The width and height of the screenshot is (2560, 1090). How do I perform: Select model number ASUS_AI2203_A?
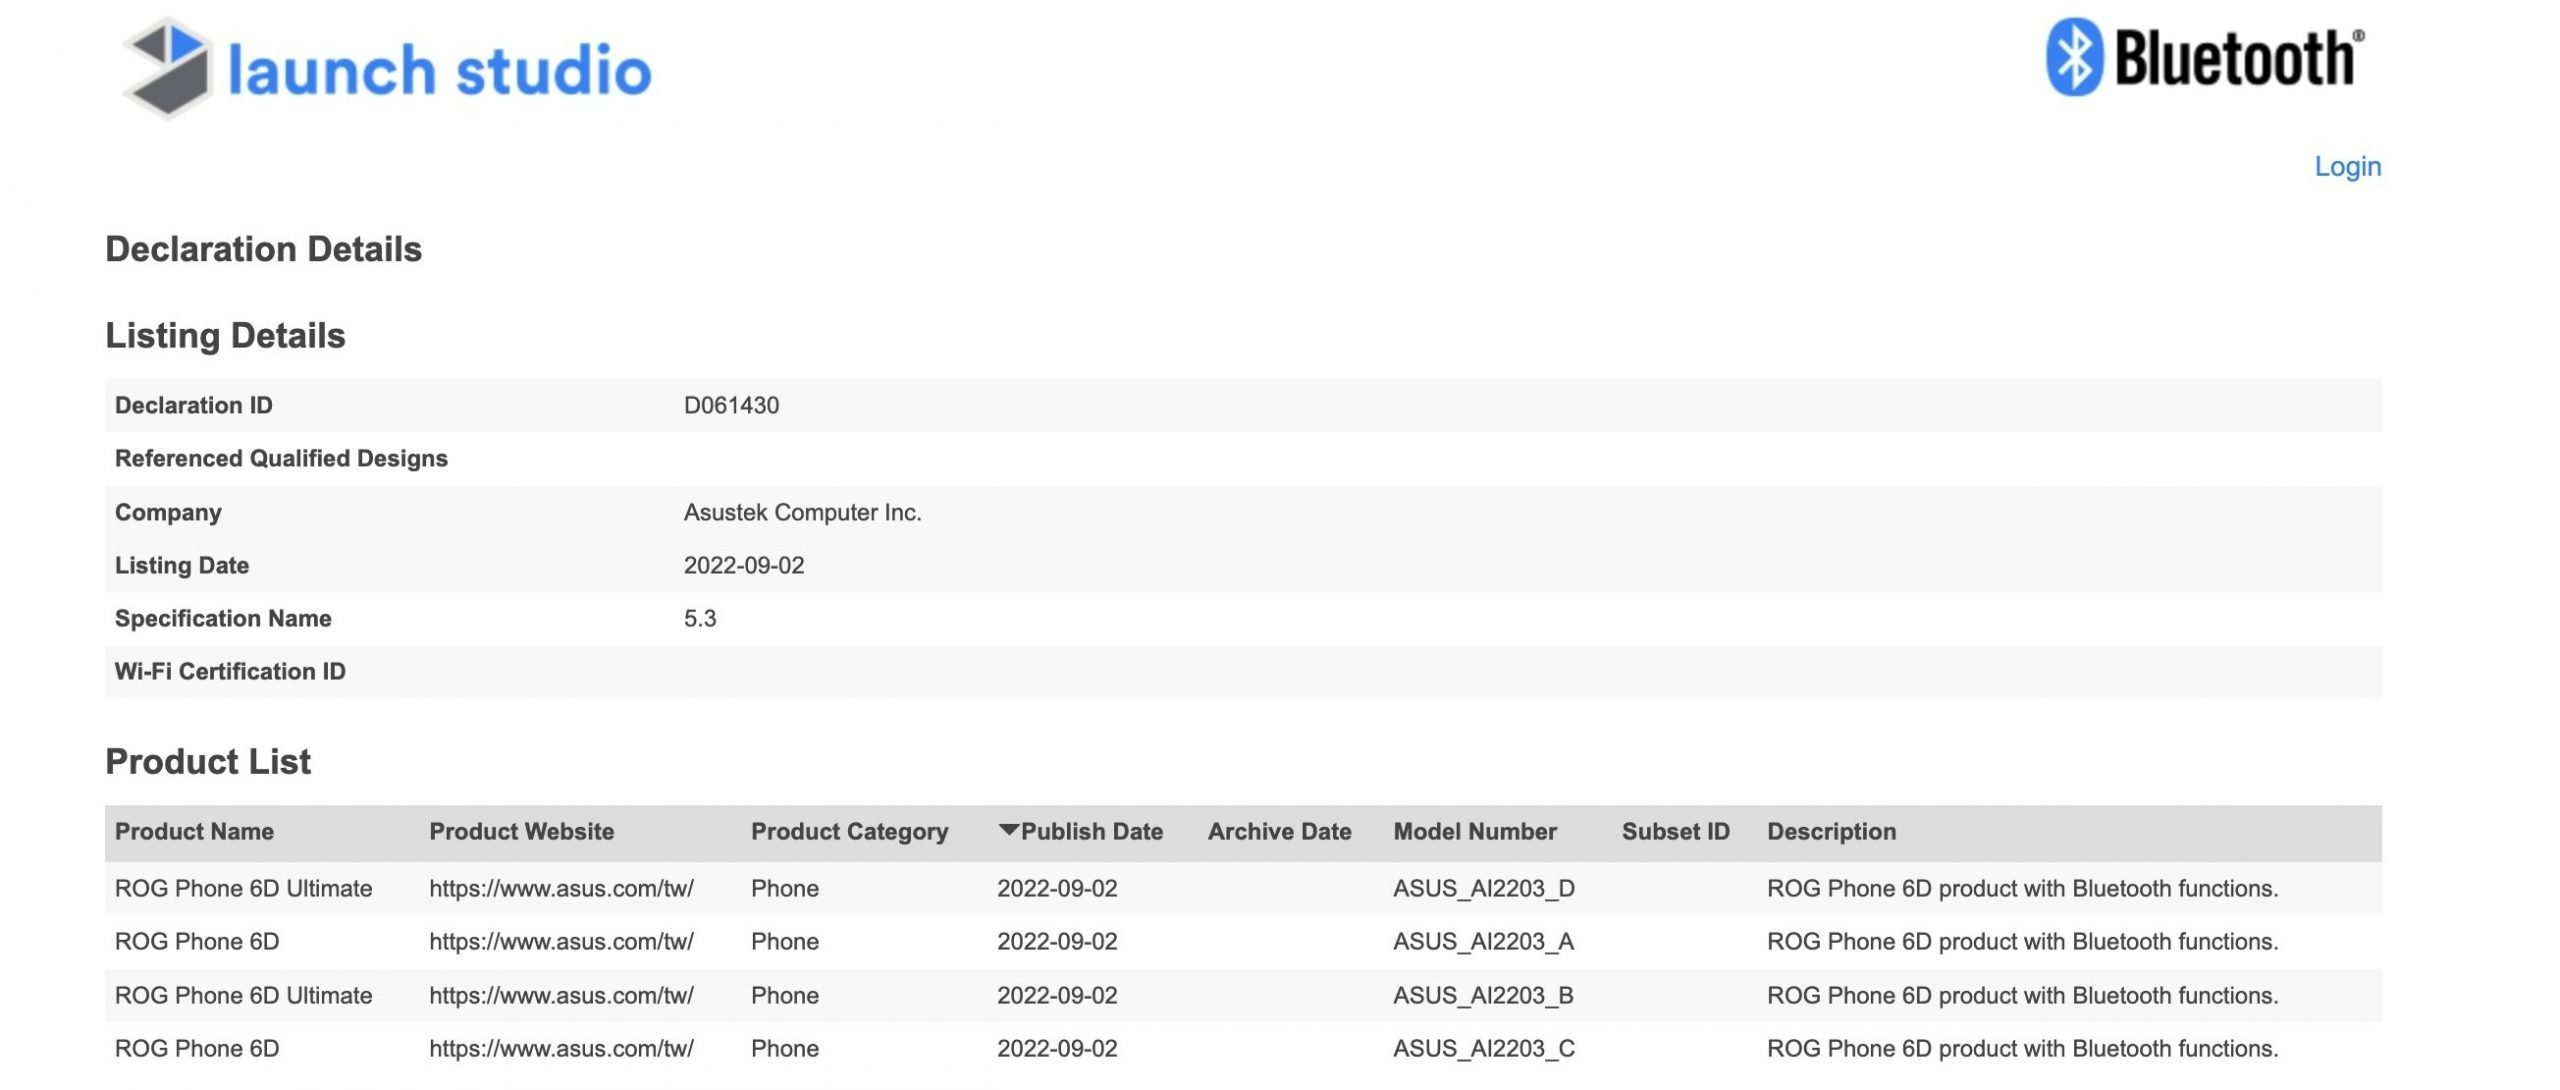pos(1483,941)
